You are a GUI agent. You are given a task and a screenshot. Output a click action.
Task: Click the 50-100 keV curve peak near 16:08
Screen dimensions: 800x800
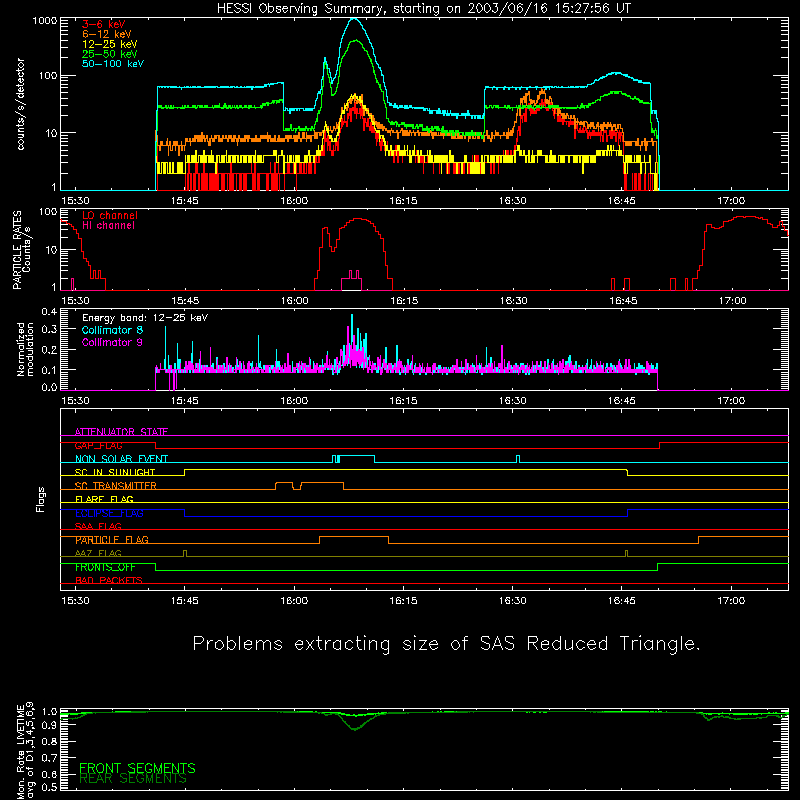[x=354, y=19]
